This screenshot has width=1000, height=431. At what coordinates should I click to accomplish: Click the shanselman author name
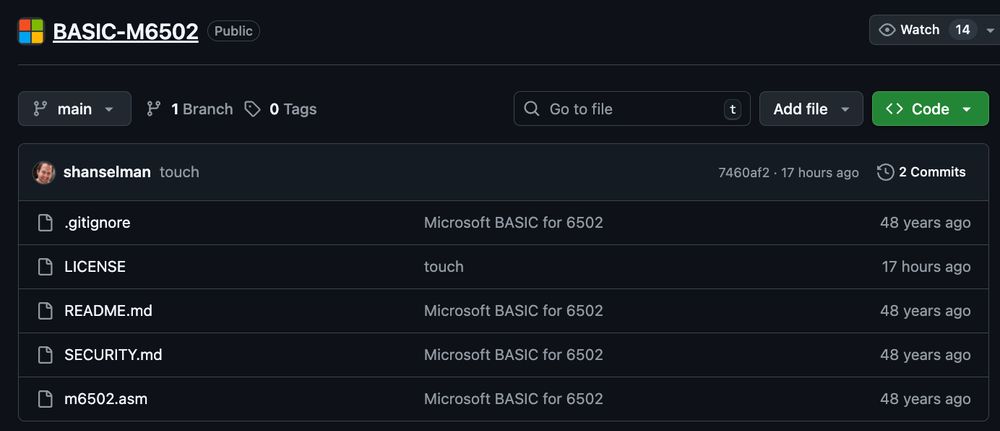[107, 172]
